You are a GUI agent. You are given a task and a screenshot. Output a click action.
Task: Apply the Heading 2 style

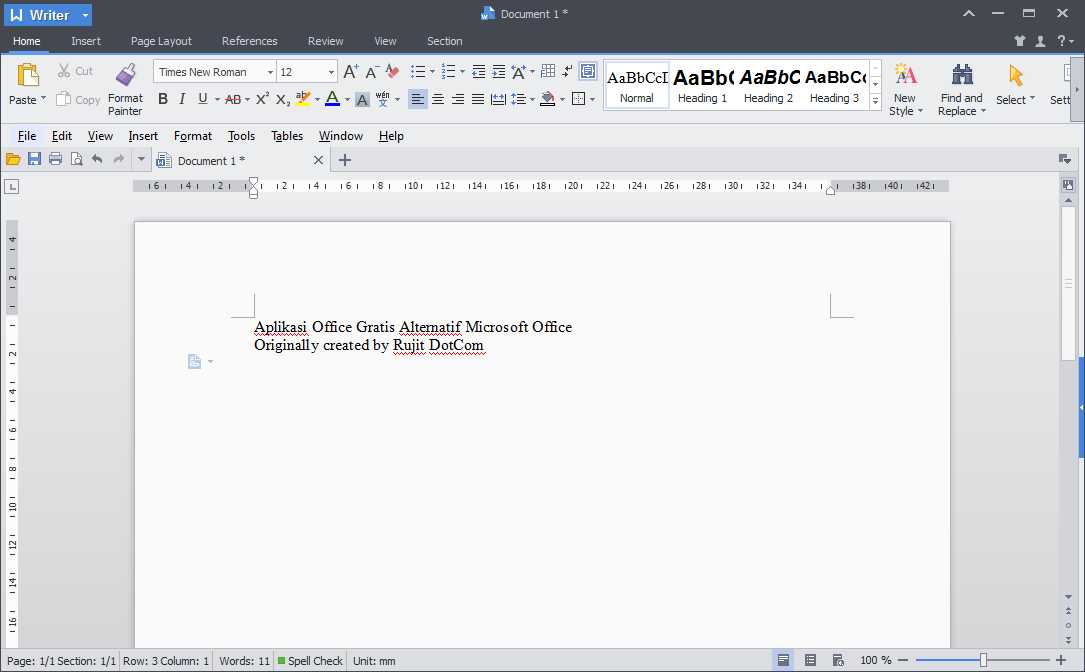pos(769,85)
